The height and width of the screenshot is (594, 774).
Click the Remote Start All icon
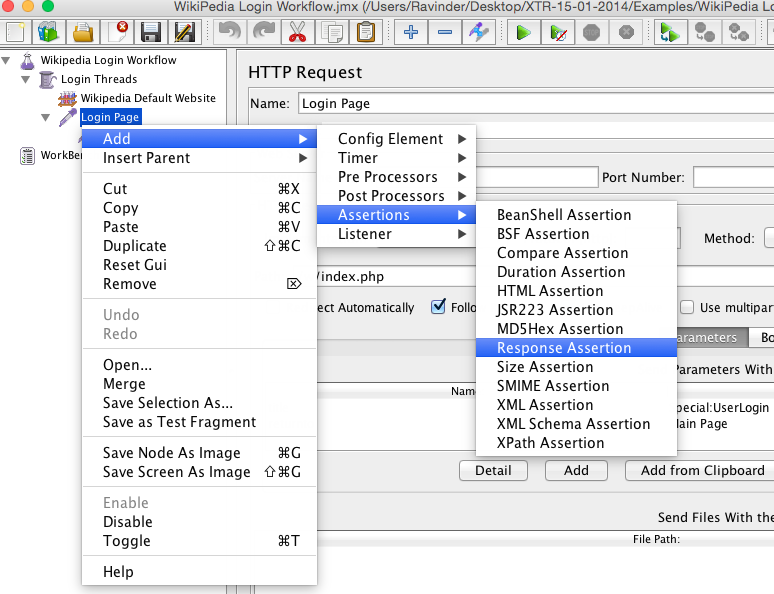click(x=670, y=32)
